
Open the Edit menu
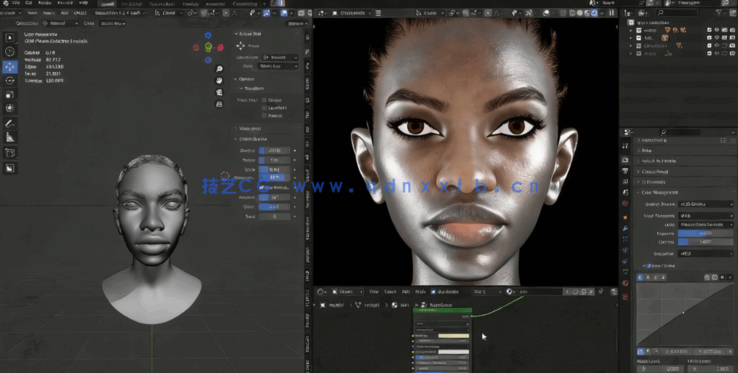tap(29, 3)
